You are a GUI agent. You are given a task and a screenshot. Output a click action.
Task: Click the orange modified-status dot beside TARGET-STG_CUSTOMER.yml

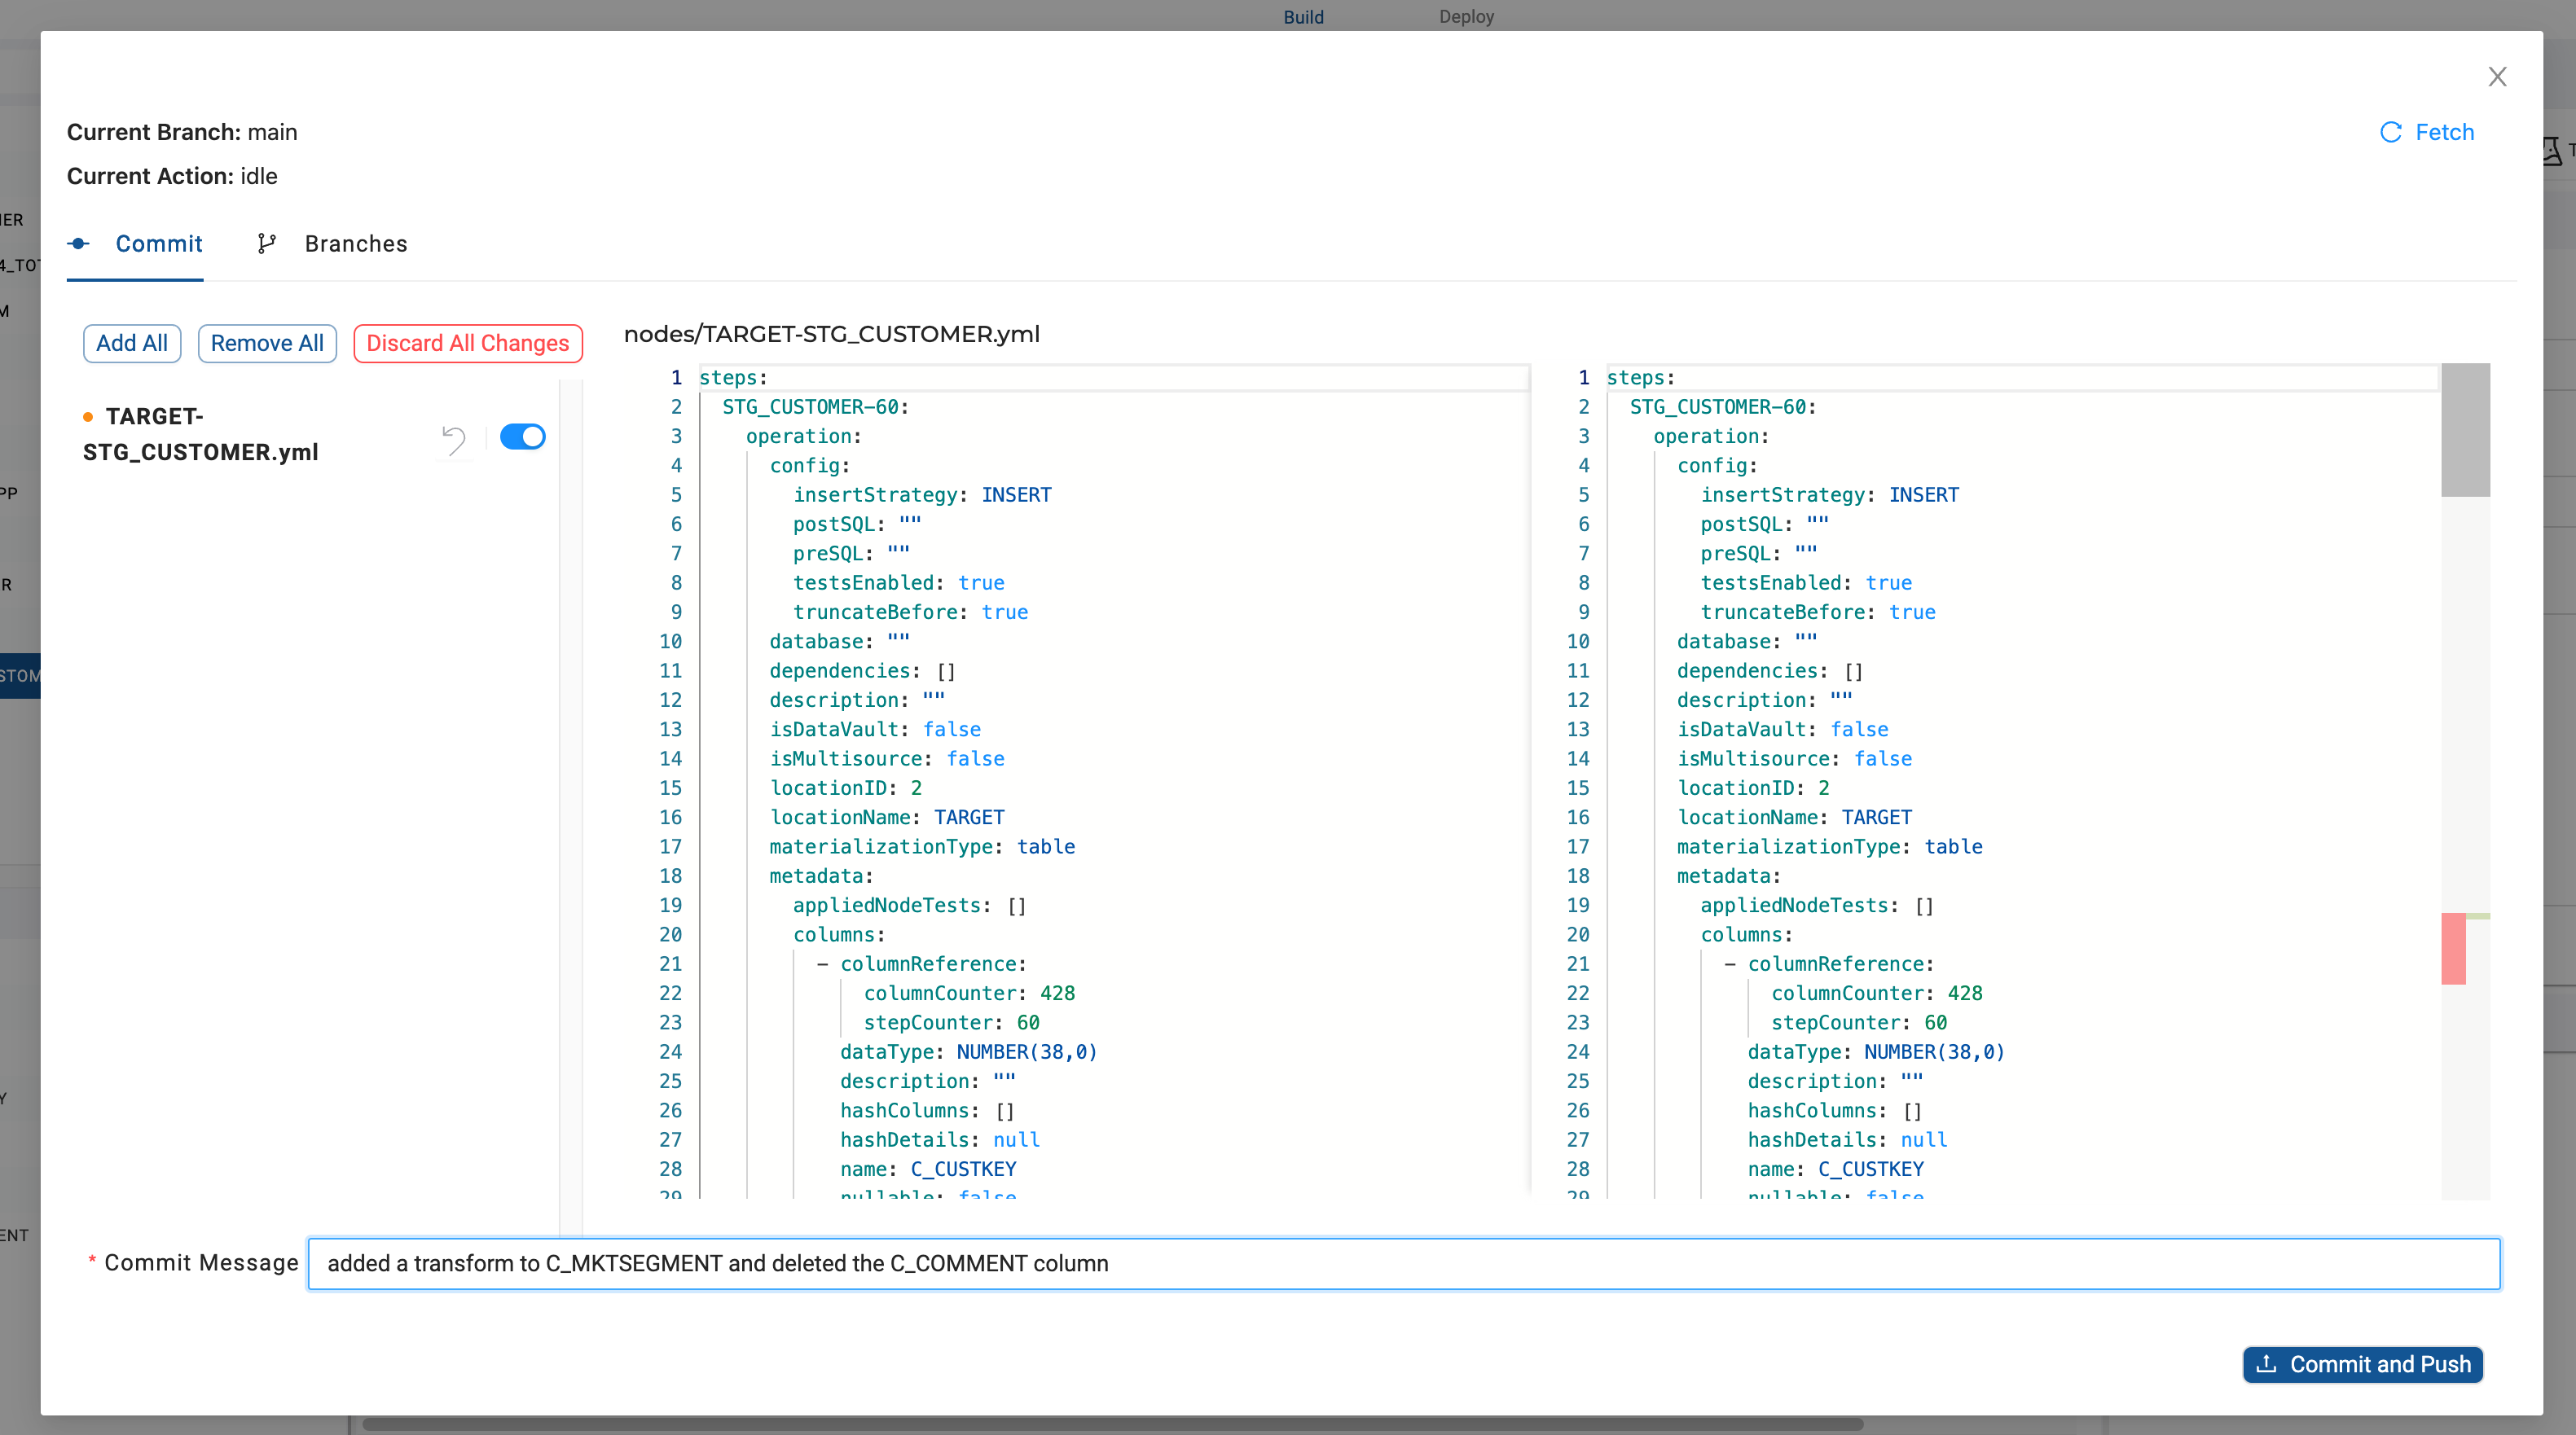[x=88, y=417]
